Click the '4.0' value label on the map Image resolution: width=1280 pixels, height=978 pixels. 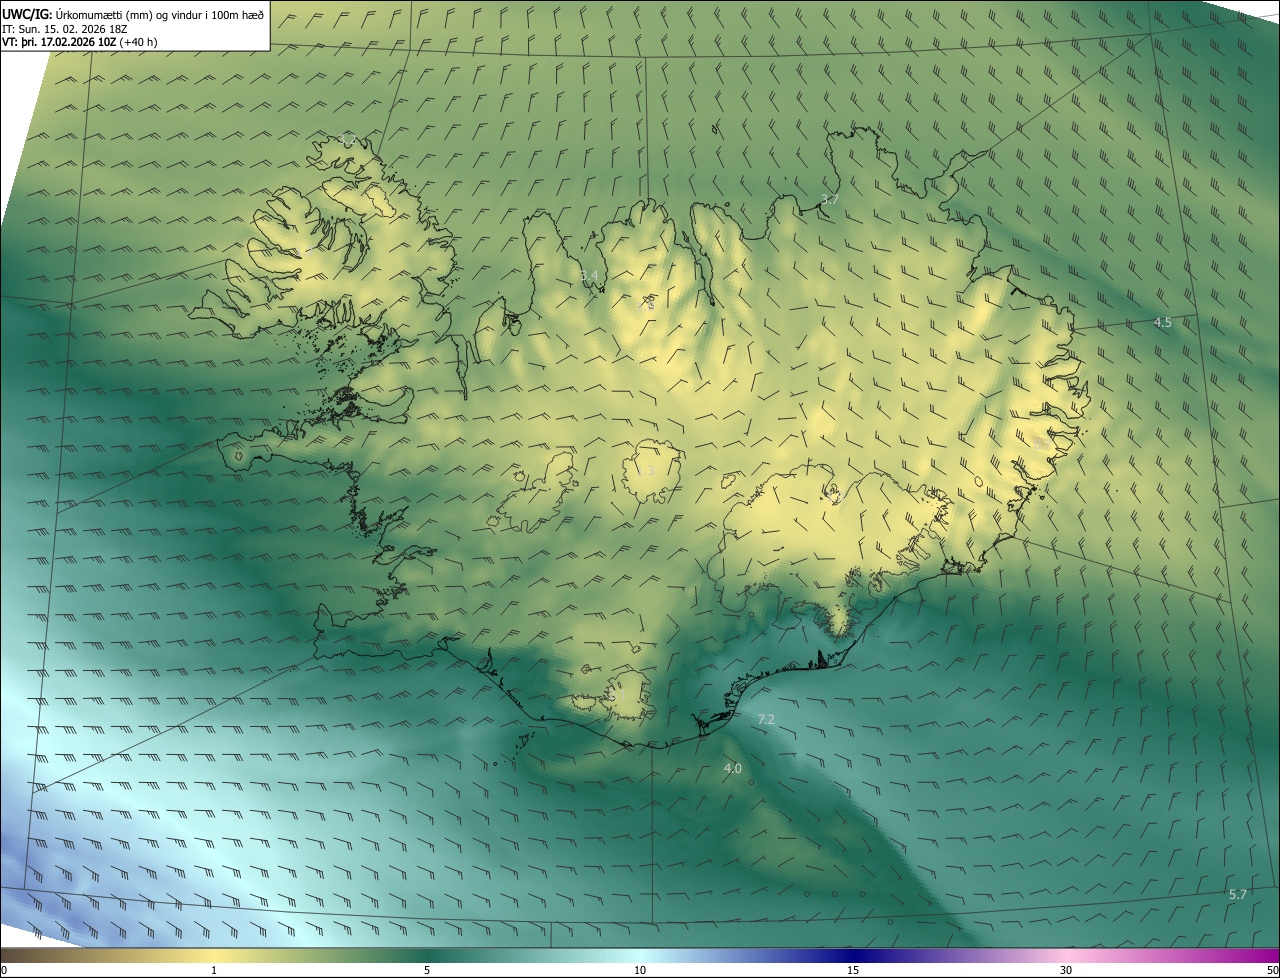(x=732, y=768)
